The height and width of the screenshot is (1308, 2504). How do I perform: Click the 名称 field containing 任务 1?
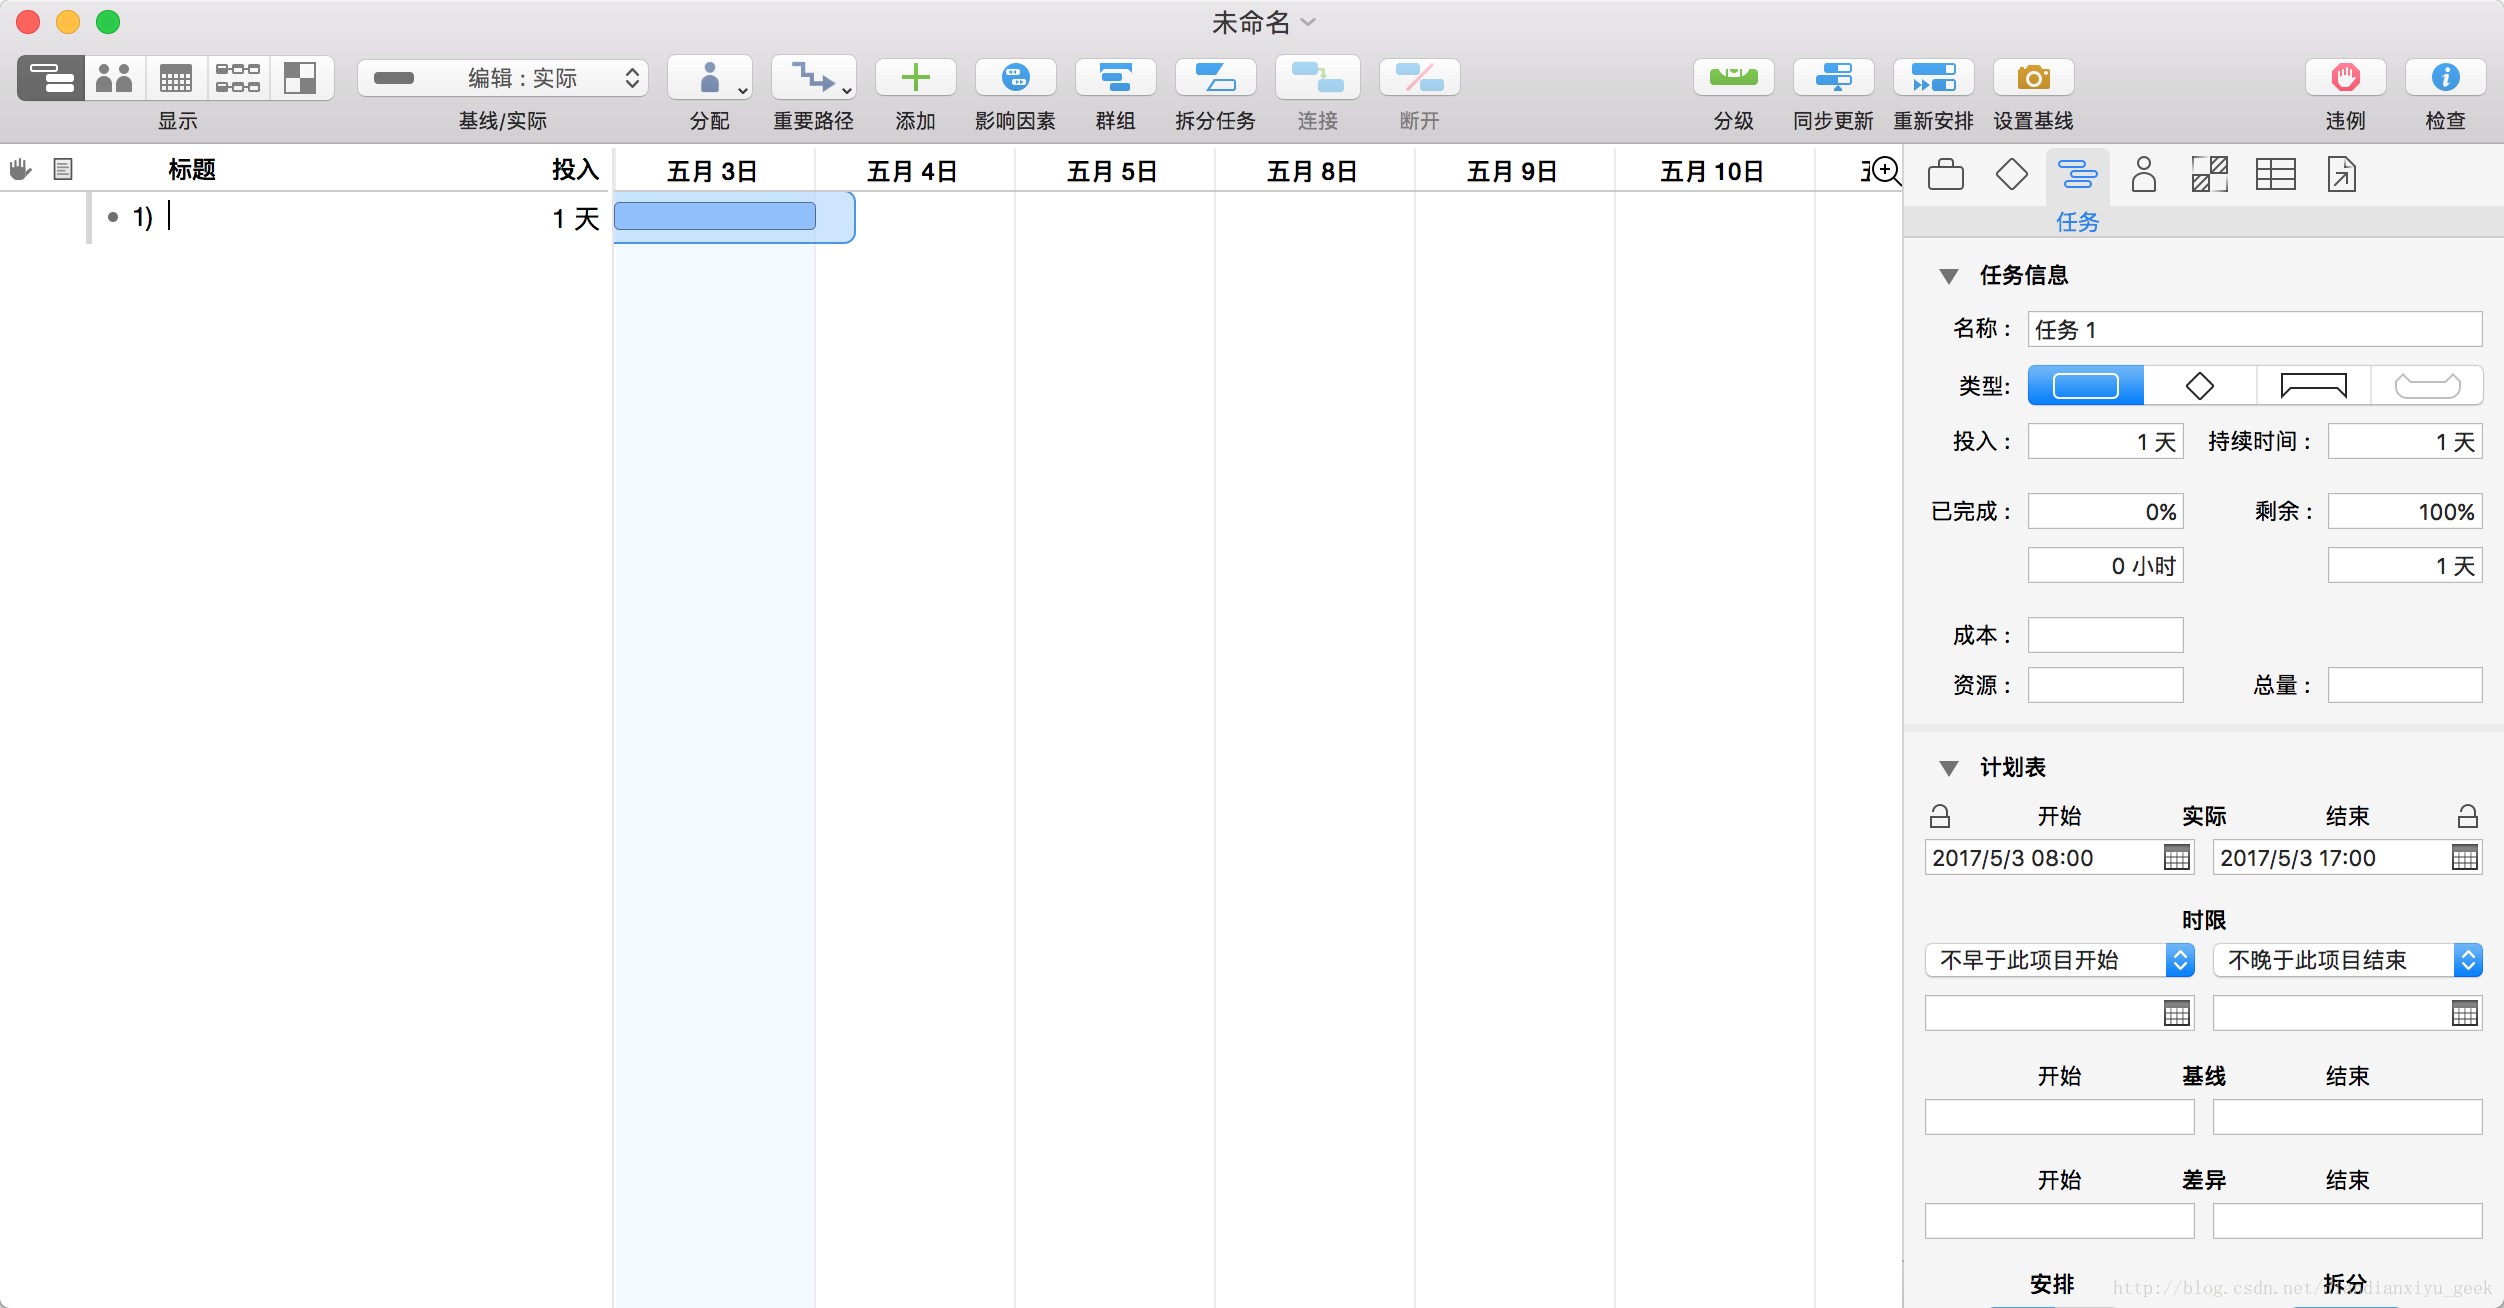tap(2255, 329)
